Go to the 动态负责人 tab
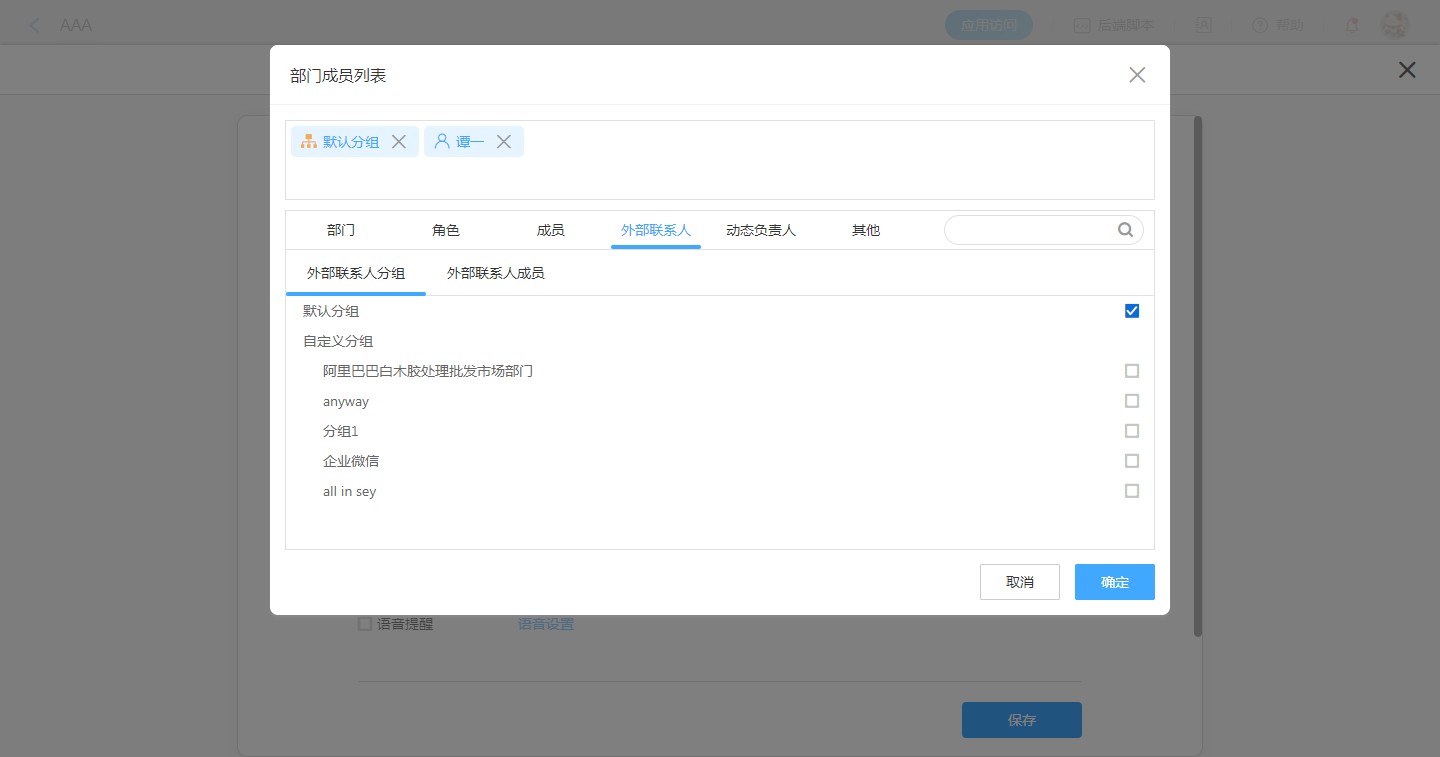Screen dimensions: 1440x757 click(761, 230)
